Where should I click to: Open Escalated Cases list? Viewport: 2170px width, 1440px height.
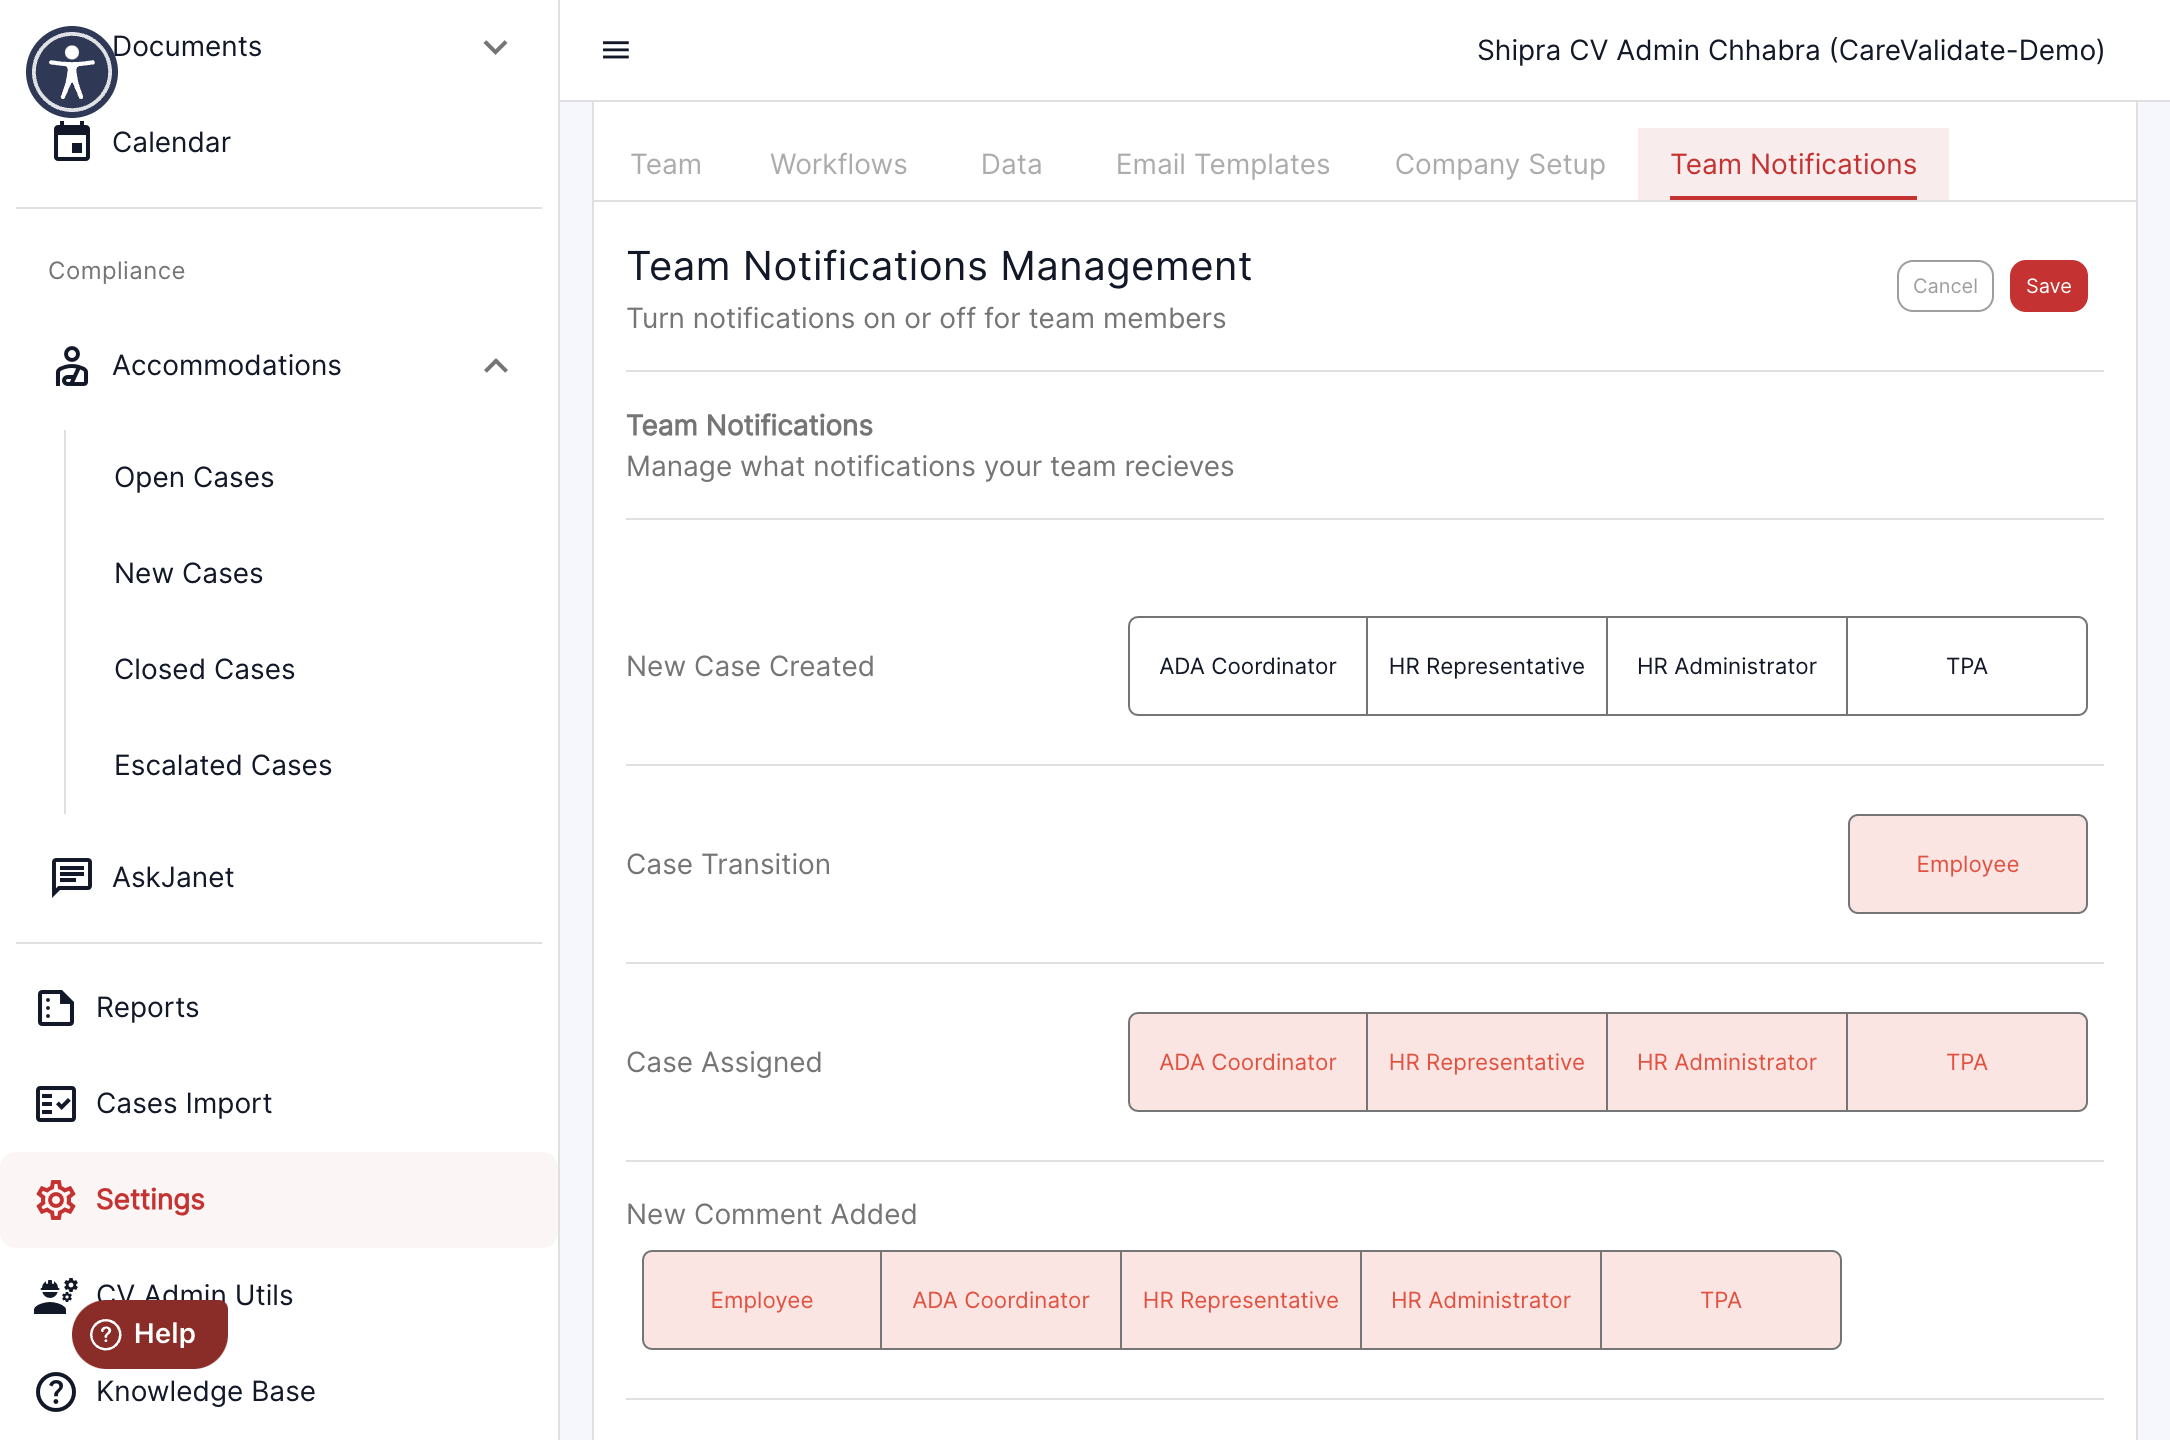point(223,765)
